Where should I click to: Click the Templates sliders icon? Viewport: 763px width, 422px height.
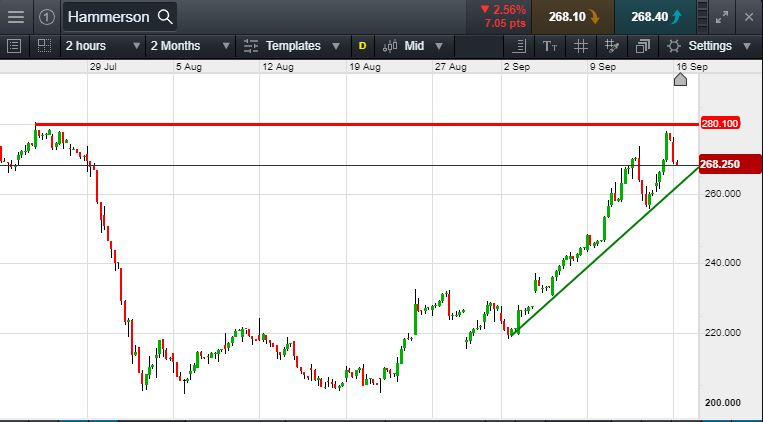251,46
